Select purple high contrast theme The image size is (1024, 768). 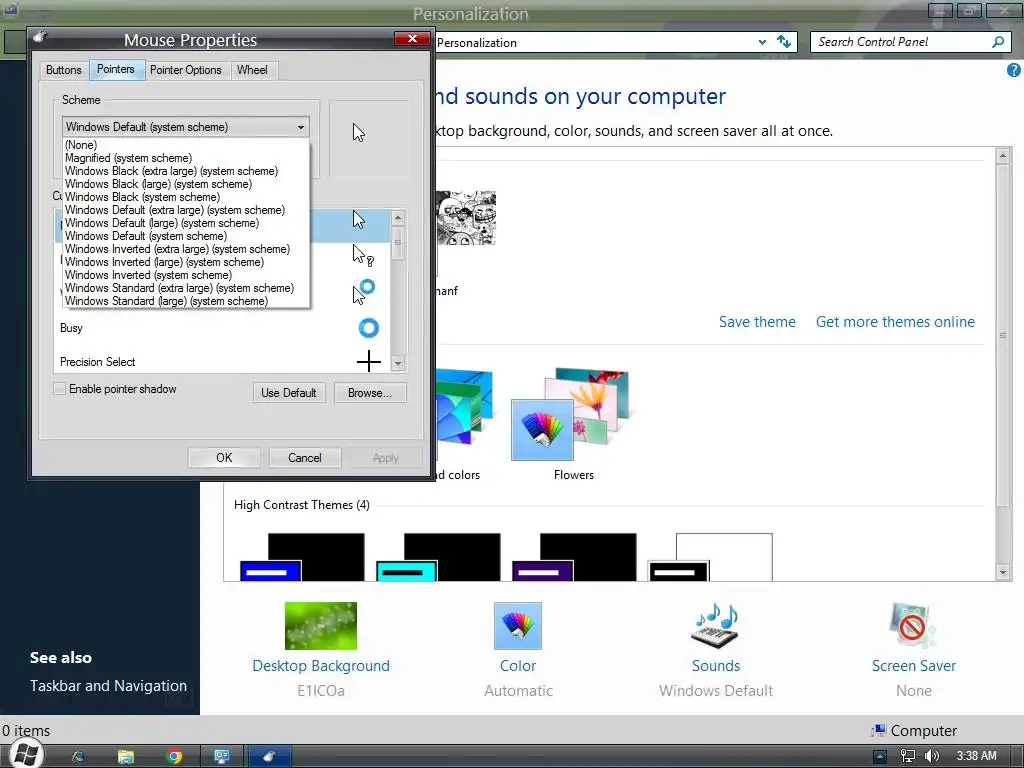(x=574, y=557)
